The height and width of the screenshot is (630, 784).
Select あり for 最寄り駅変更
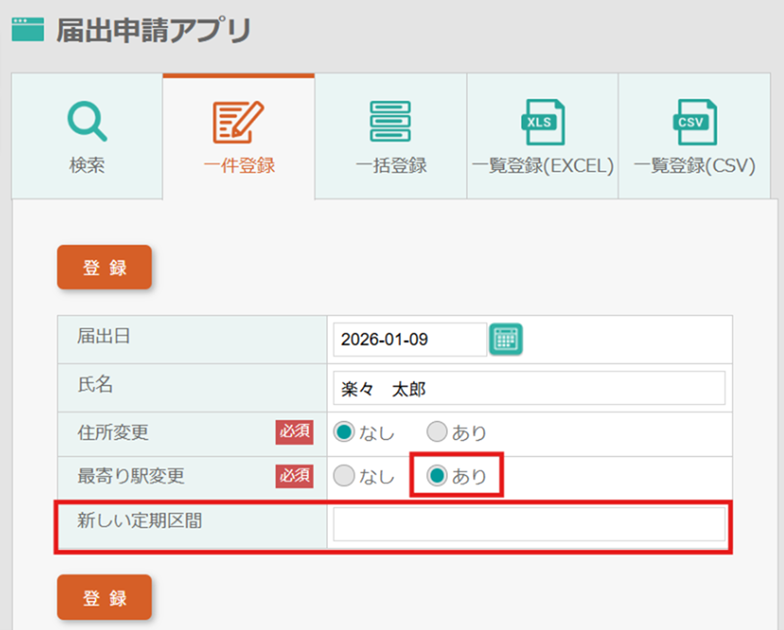[x=437, y=476]
